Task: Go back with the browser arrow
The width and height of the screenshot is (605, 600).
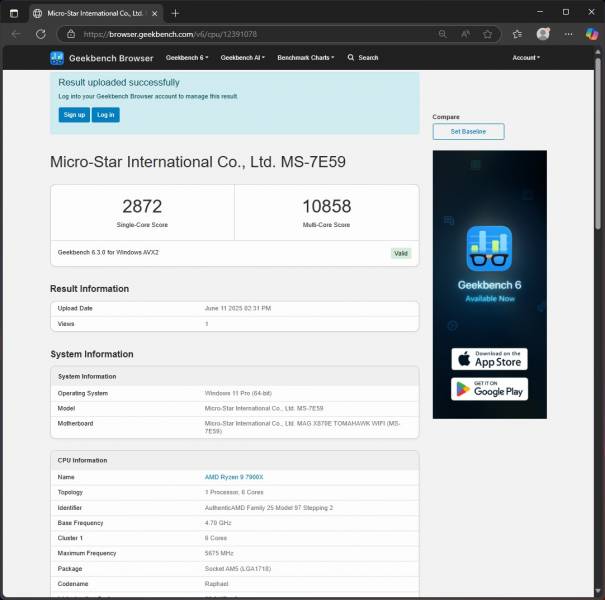Action: click(16, 34)
